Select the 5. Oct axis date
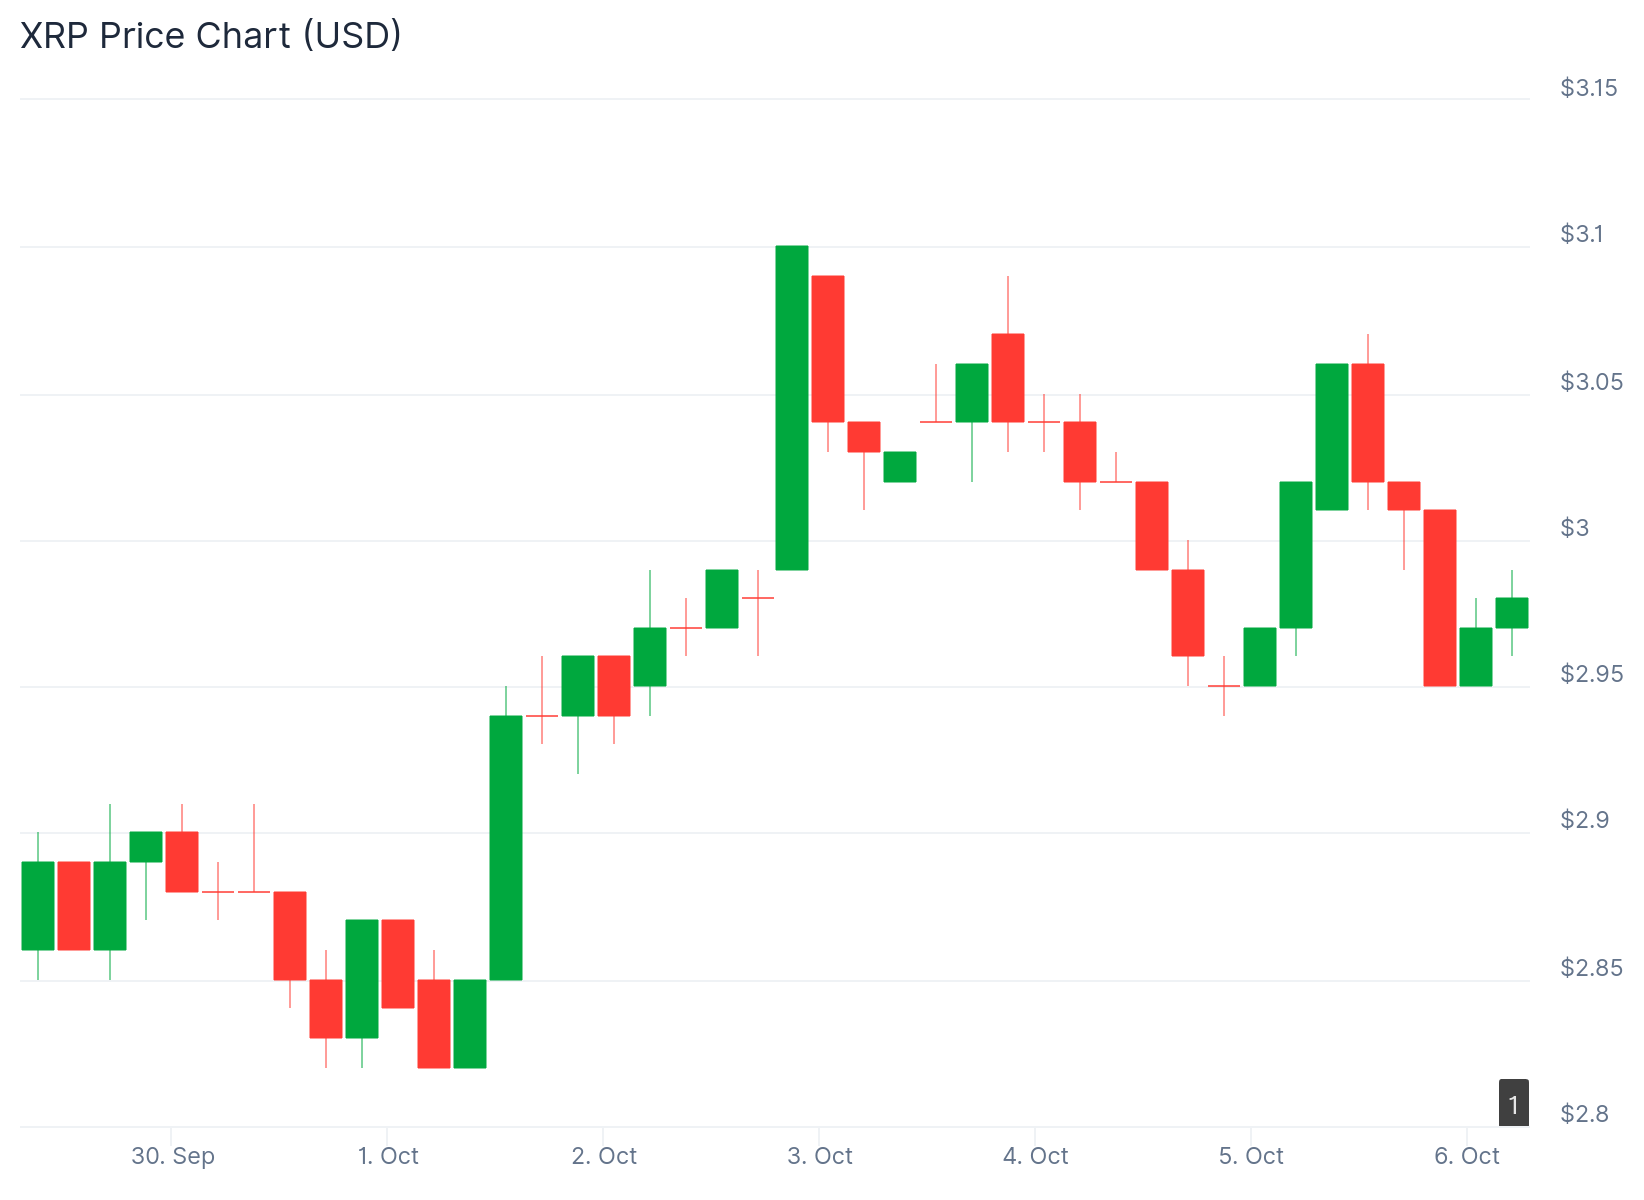This screenshot has width=1644, height=1200. click(1251, 1156)
